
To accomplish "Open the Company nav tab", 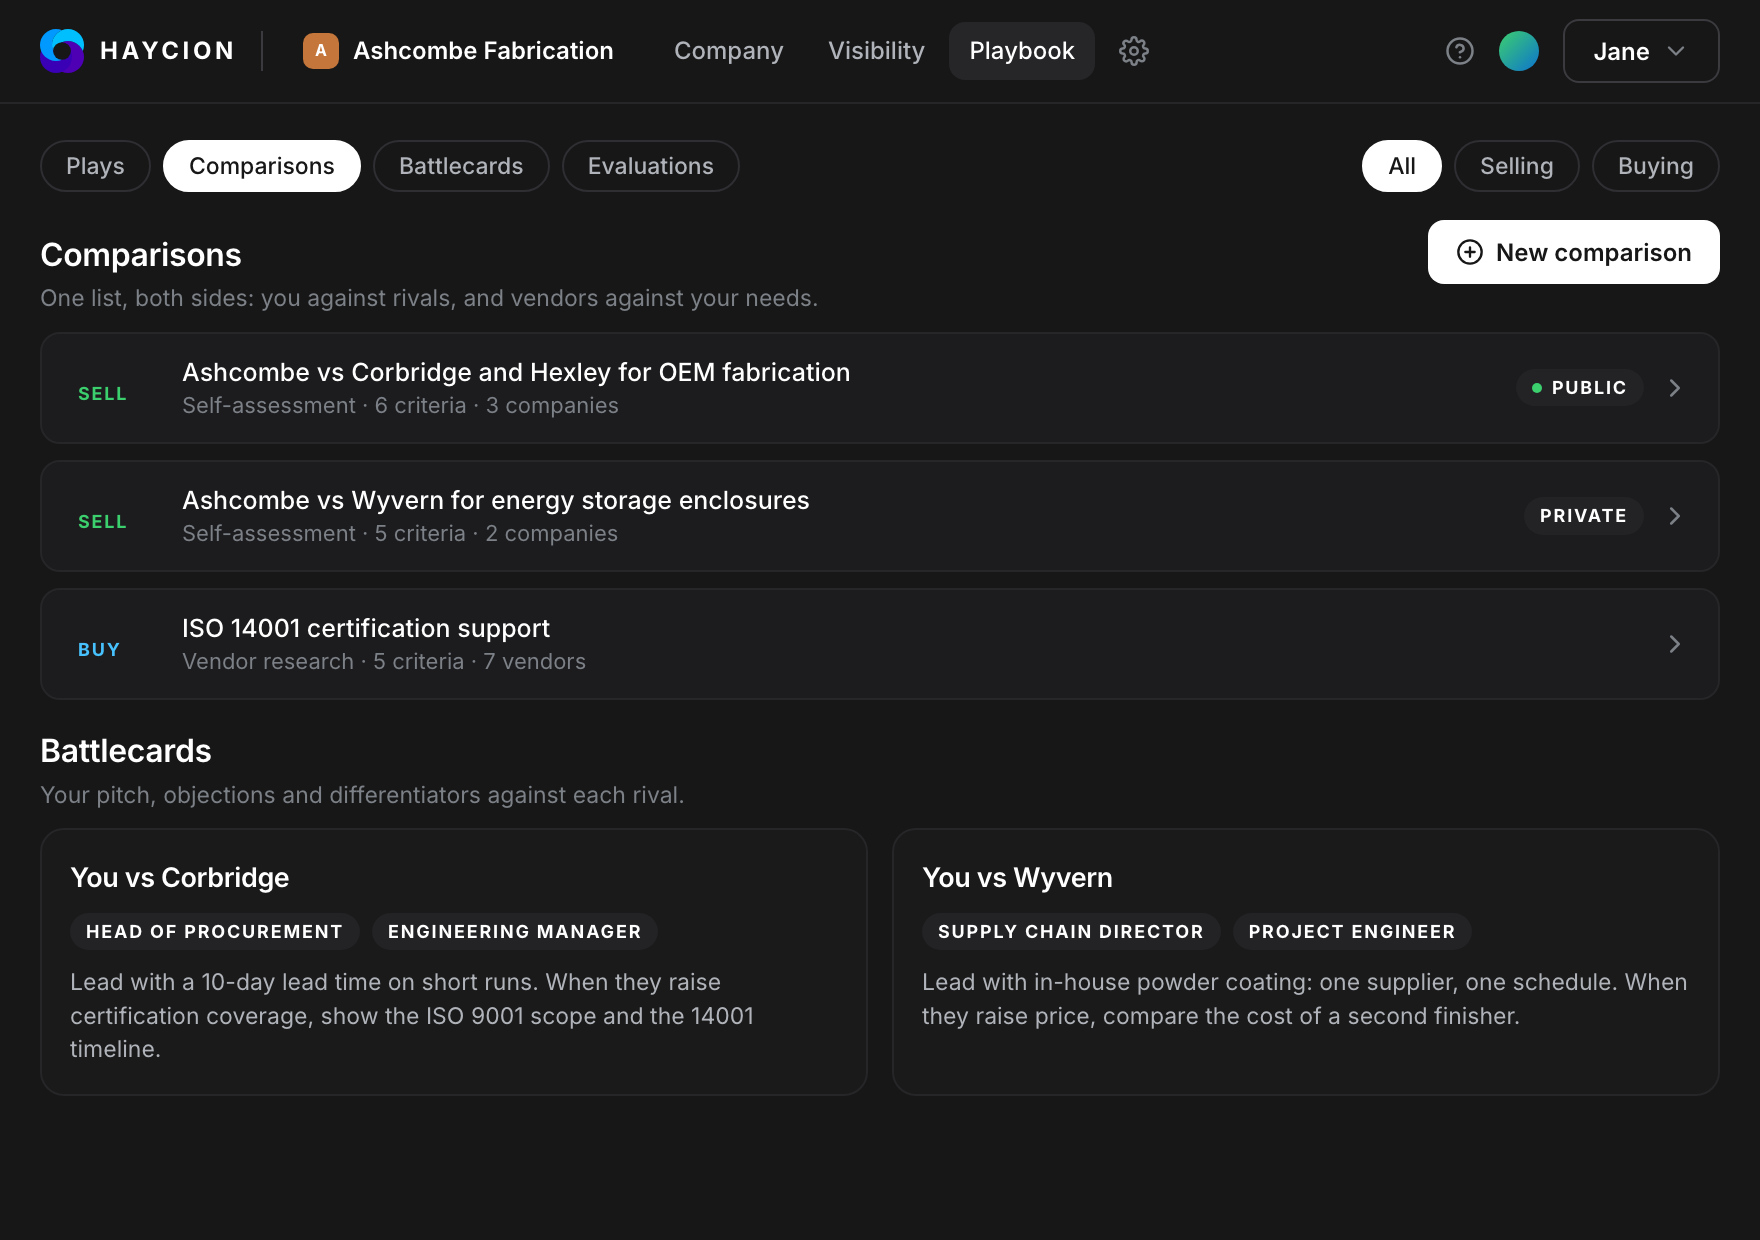I will pyautogui.click(x=729, y=51).
